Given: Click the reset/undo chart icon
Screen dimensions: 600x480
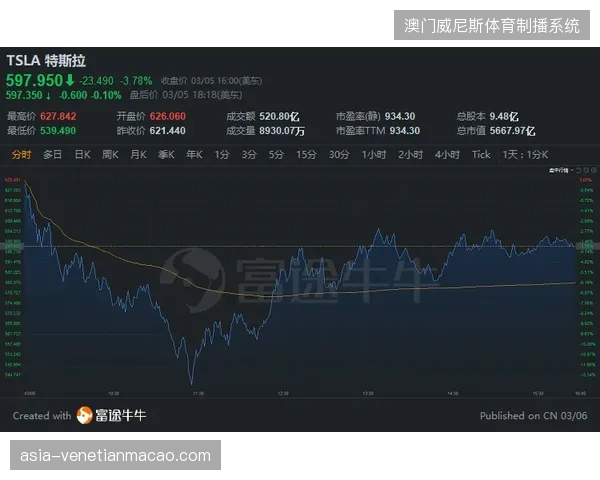Looking at the screenshot, I should tap(579, 170).
